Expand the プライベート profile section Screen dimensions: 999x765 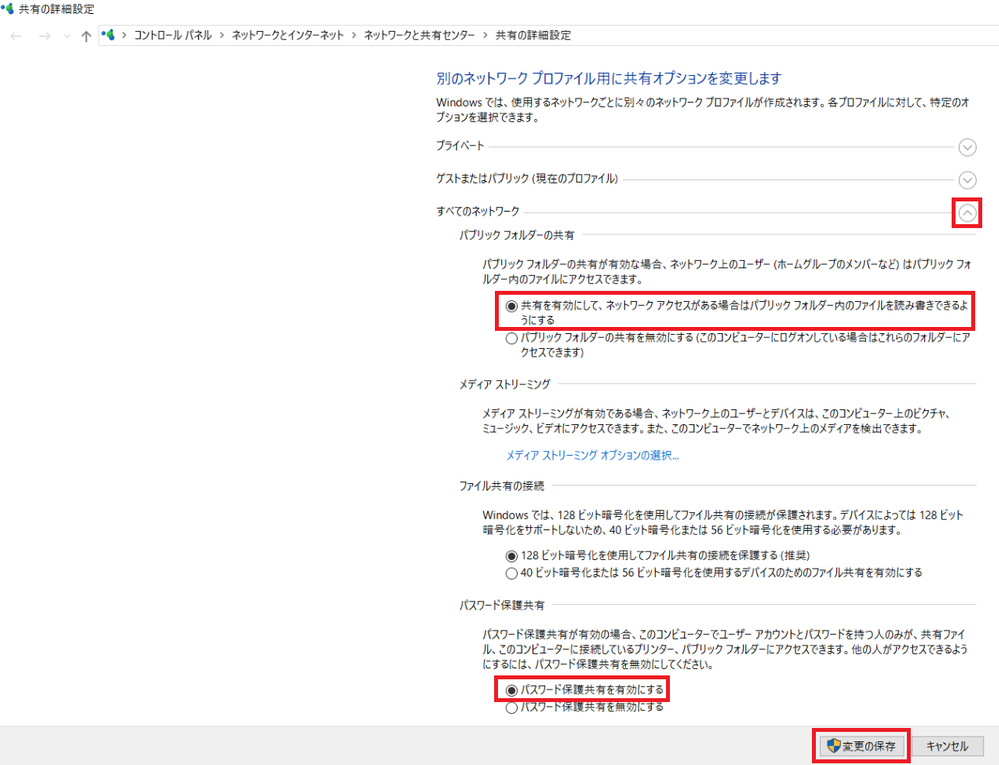[967, 148]
